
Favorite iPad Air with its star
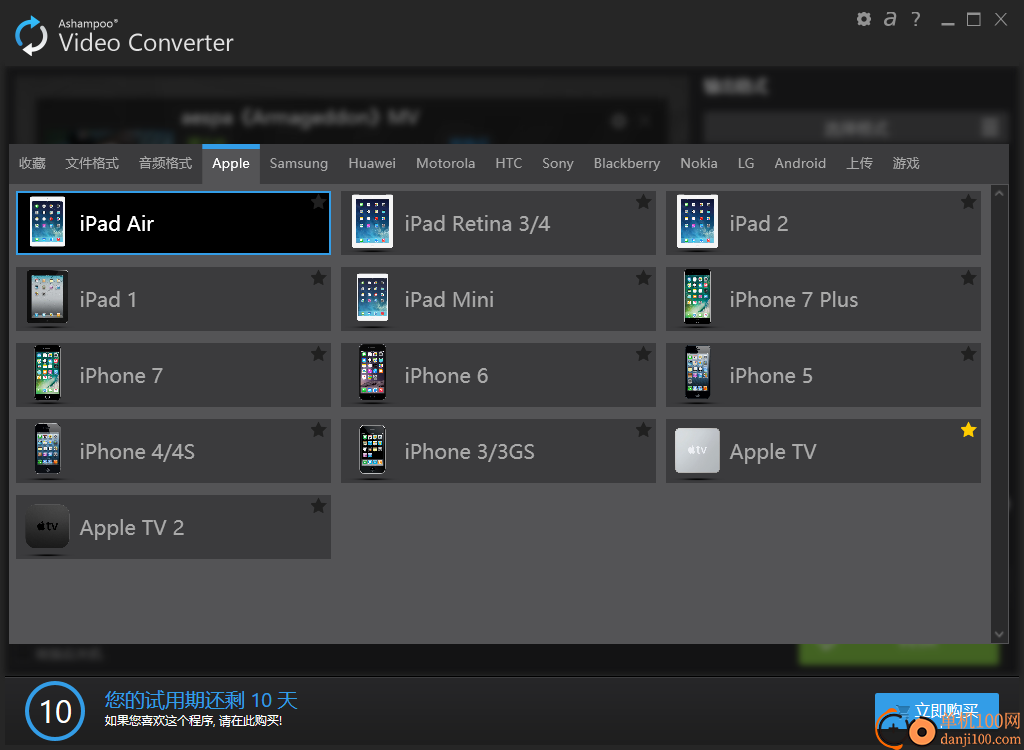(x=318, y=202)
